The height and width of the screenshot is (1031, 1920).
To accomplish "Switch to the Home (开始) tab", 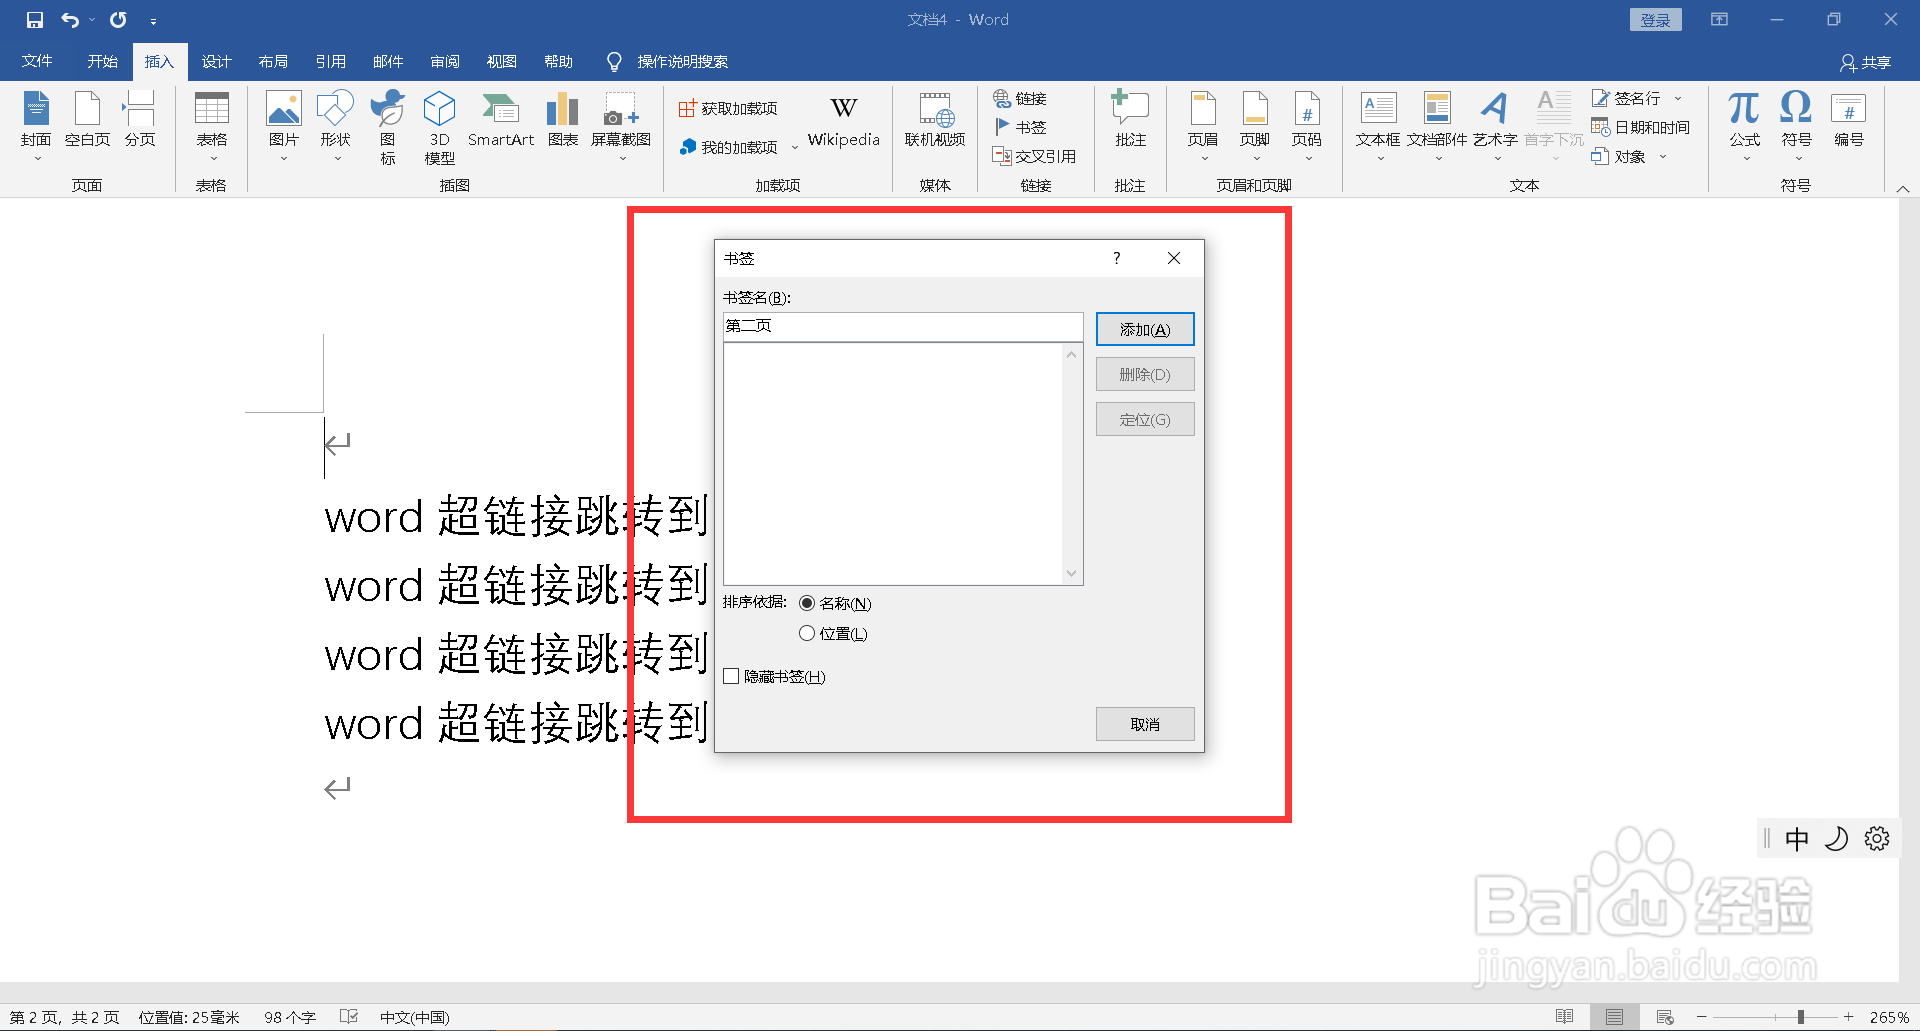I will click(102, 61).
